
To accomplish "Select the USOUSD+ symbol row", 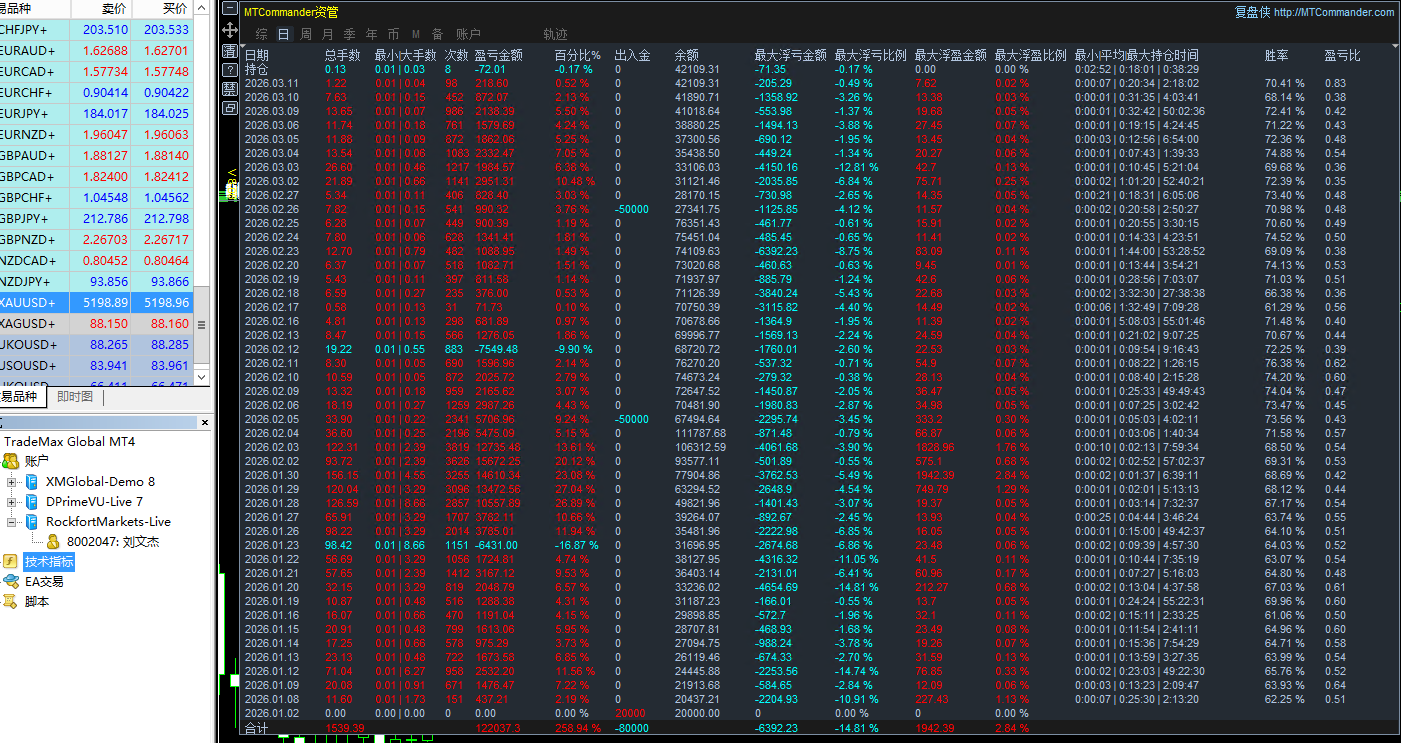I will (97, 366).
